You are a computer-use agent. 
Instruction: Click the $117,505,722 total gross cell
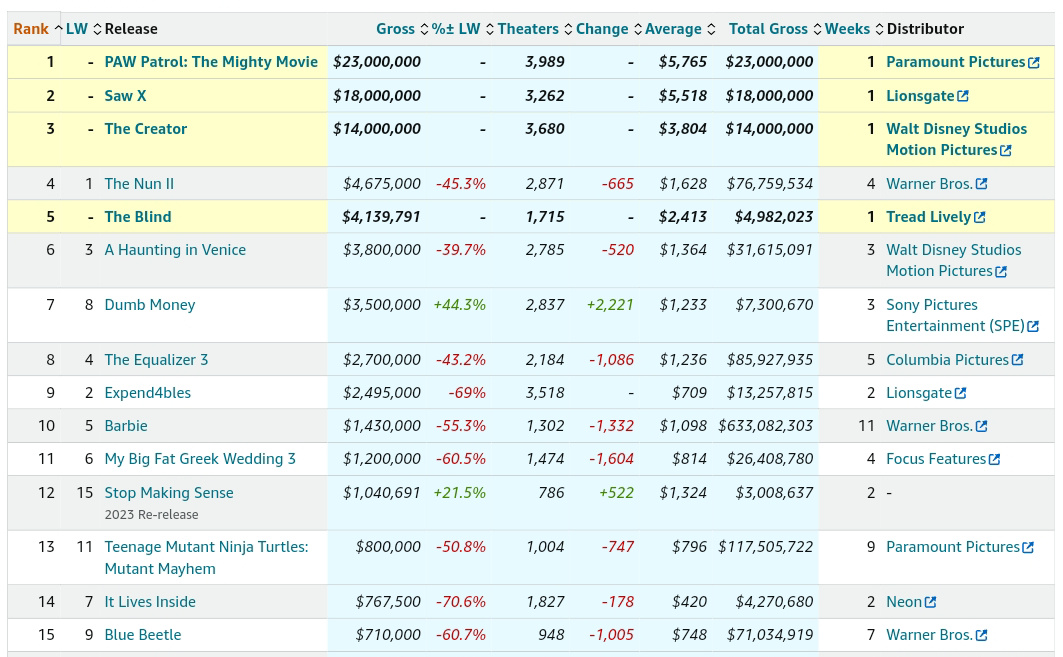(x=765, y=547)
